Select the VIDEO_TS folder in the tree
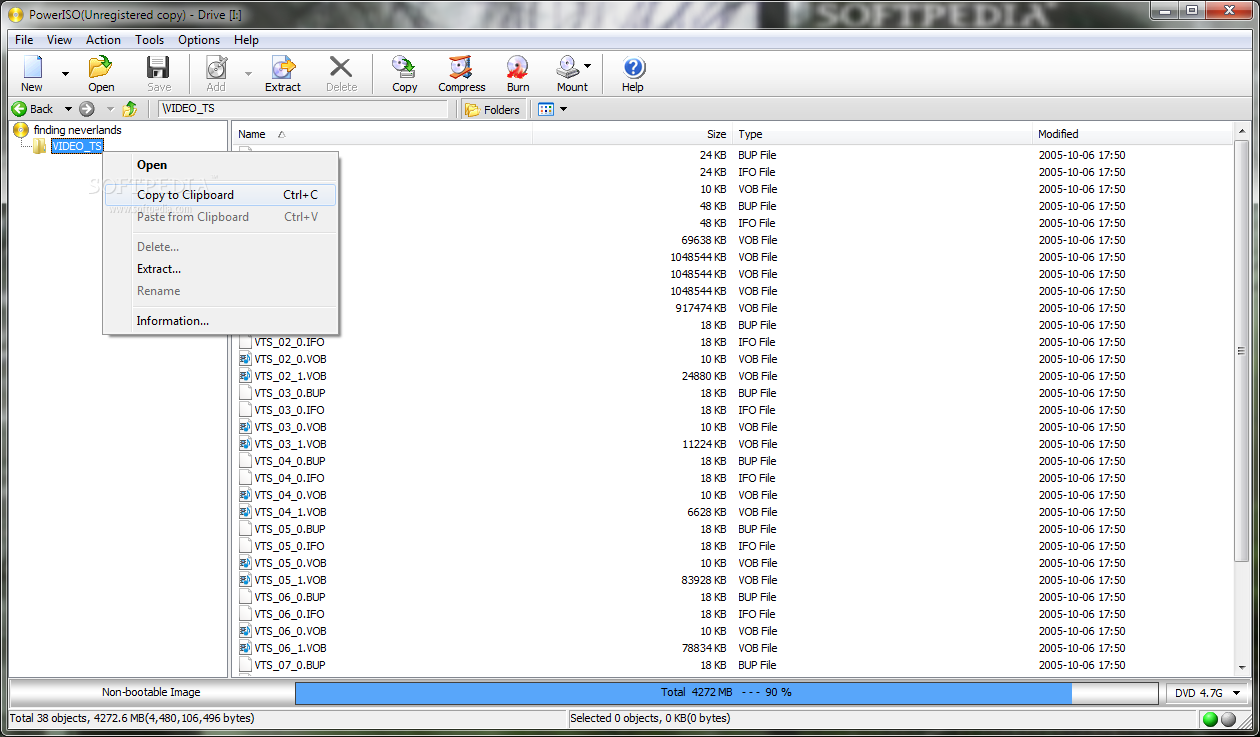This screenshot has height=737, width=1260. (x=76, y=146)
